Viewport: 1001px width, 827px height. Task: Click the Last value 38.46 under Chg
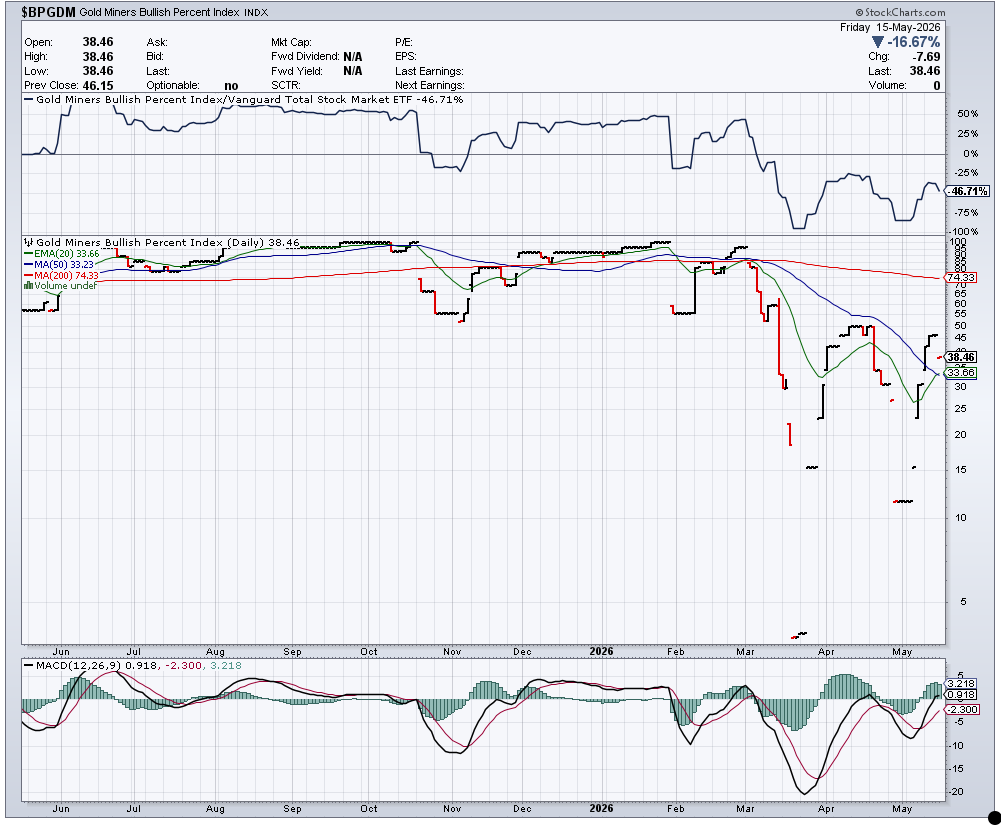tap(925, 71)
